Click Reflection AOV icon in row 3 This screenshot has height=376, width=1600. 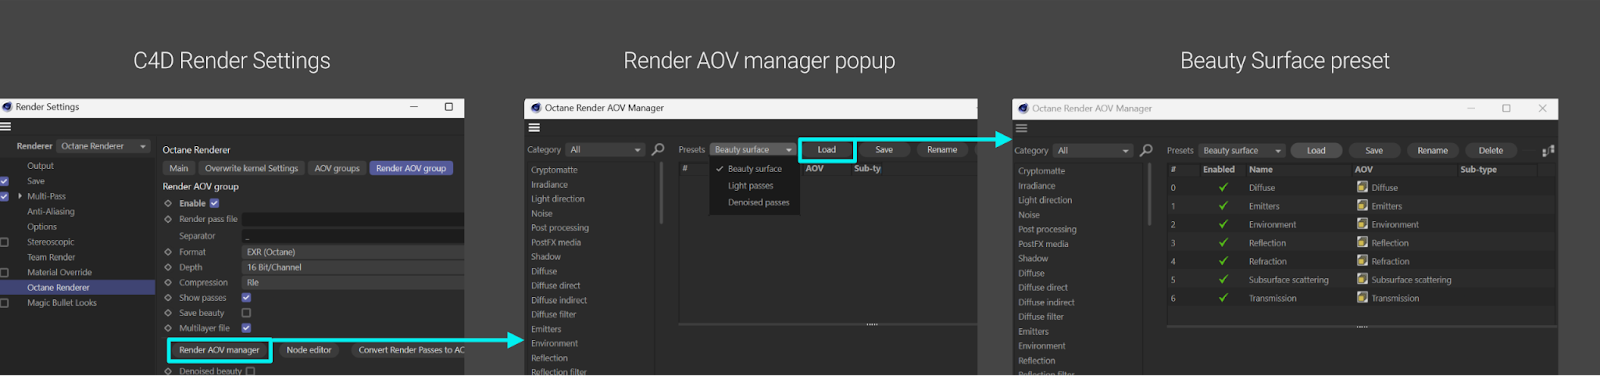[1362, 242]
